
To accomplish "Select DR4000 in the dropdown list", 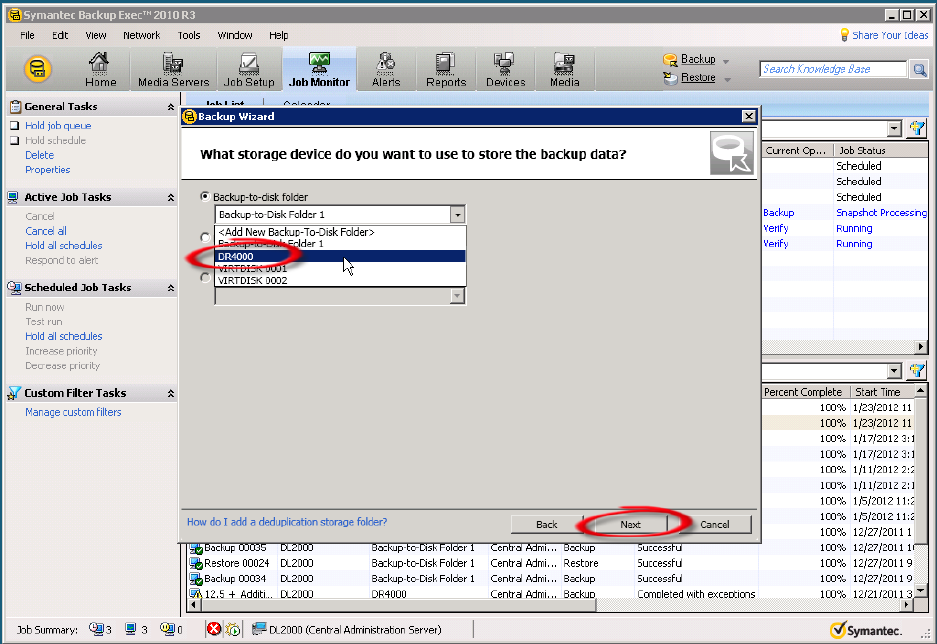I will tap(340, 256).
